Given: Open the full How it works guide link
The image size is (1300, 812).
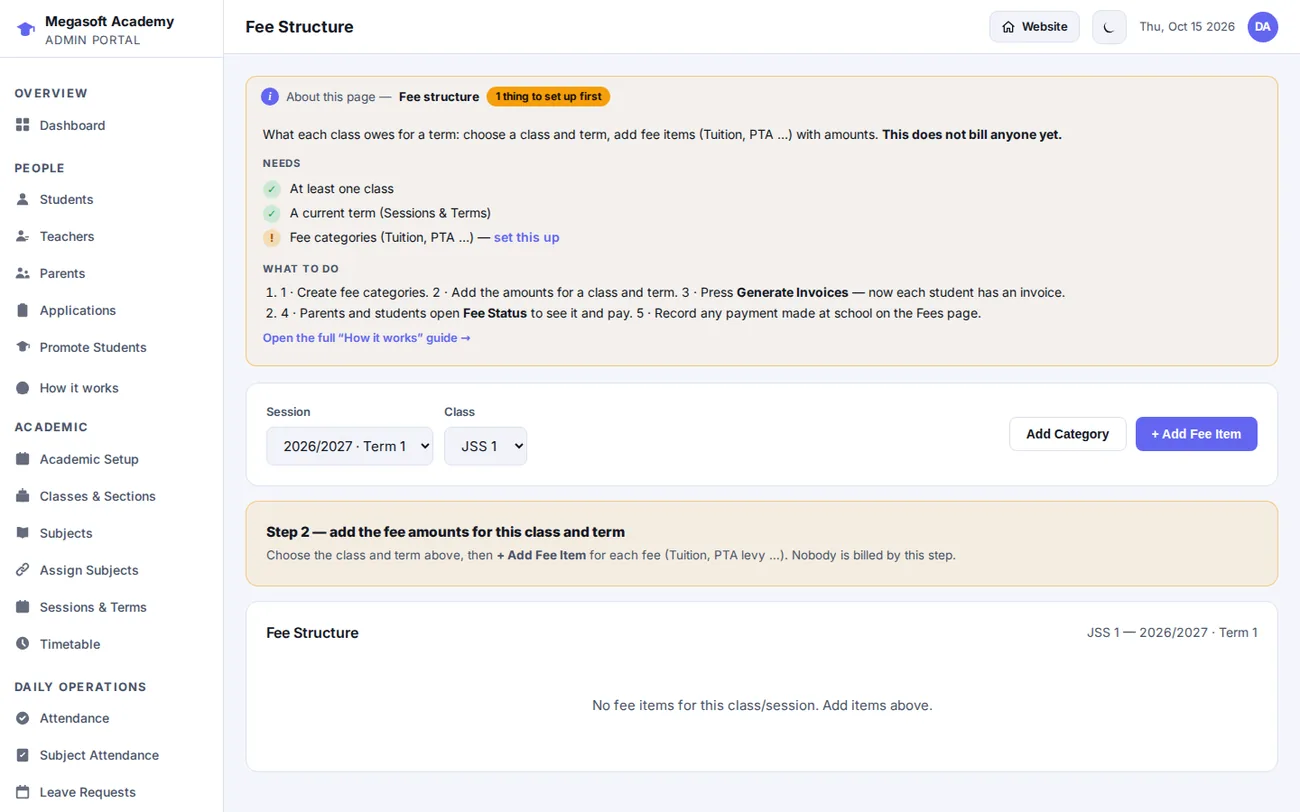Looking at the screenshot, I should point(366,338).
